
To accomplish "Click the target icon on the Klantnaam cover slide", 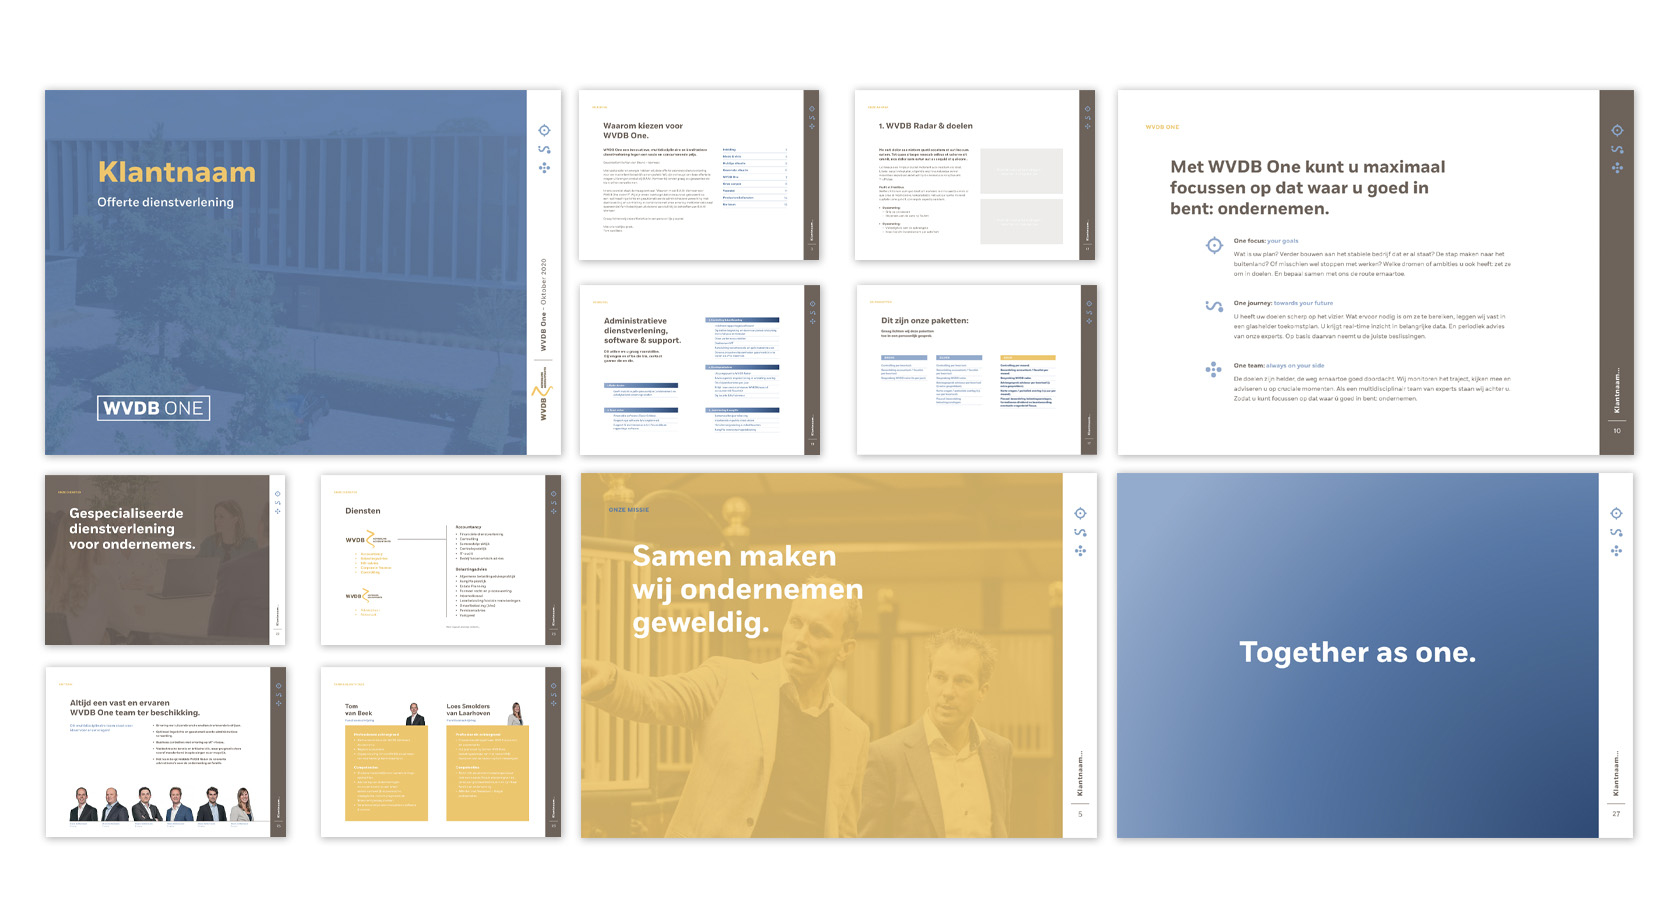I will (x=544, y=131).
